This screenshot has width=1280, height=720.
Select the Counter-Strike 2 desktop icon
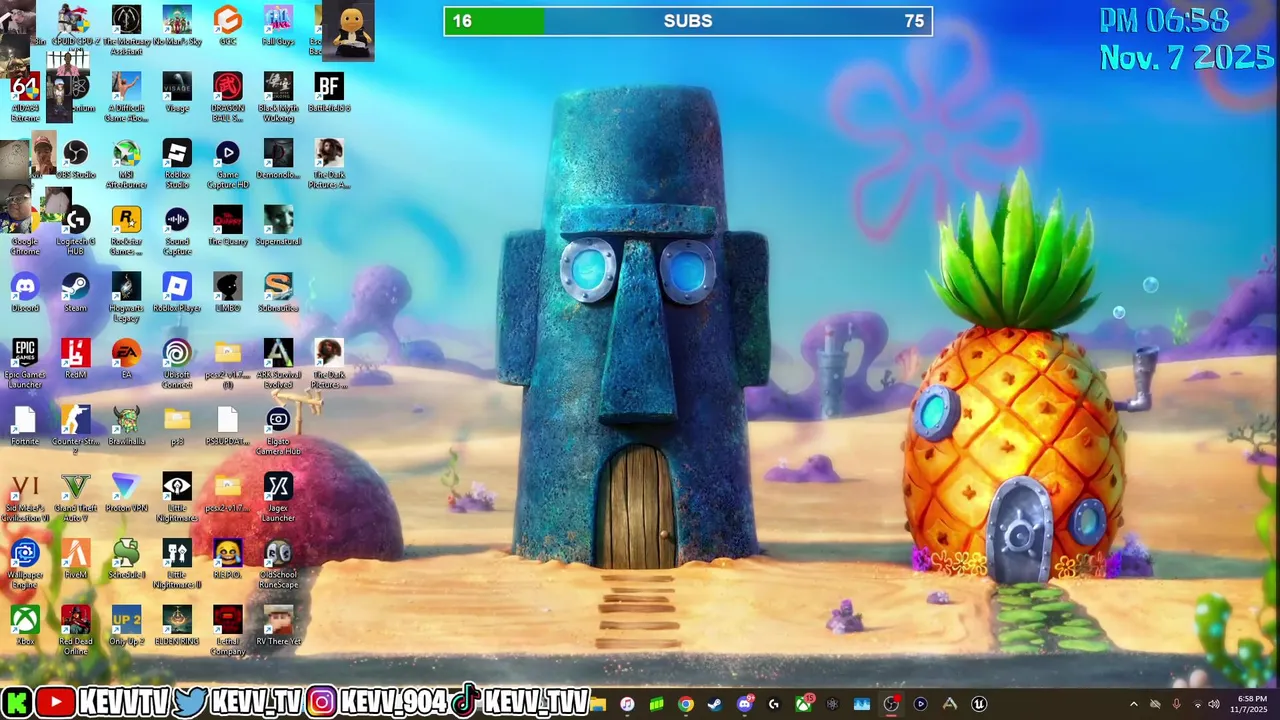point(75,430)
